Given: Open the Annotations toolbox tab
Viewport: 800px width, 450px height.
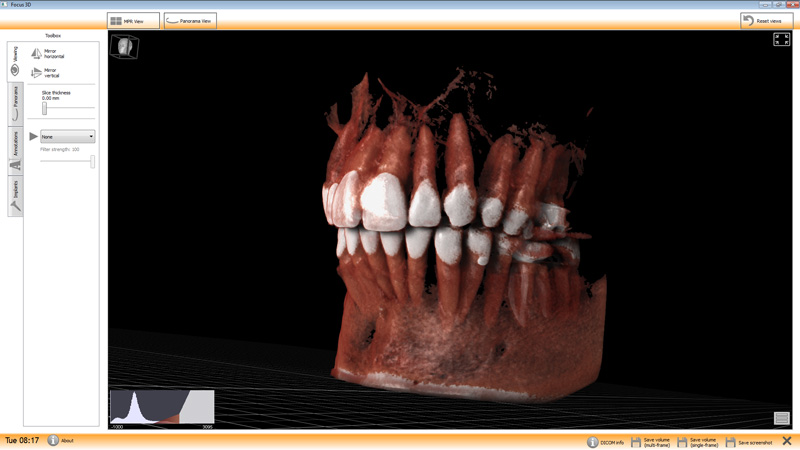Looking at the screenshot, I should (x=15, y=150).
